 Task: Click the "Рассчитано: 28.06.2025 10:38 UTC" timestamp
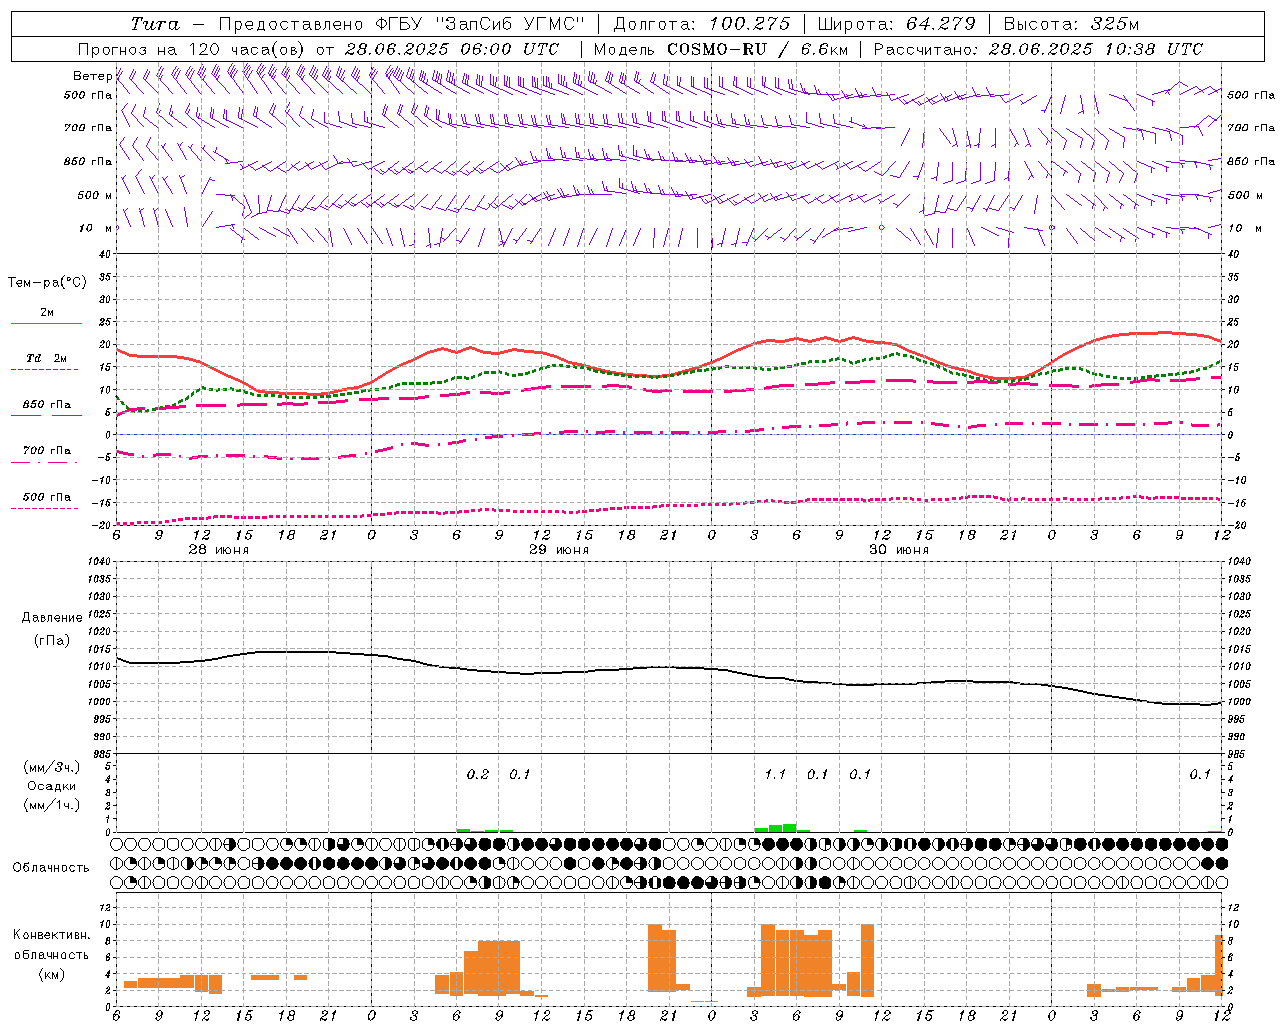[1038, 49]
